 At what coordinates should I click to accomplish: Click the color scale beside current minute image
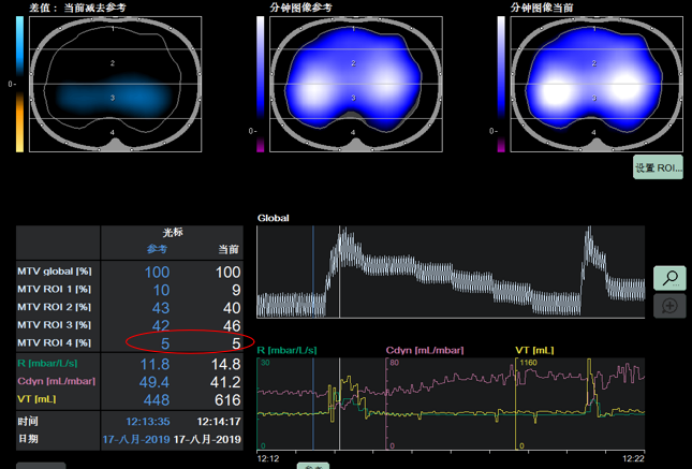pos(501,84)
